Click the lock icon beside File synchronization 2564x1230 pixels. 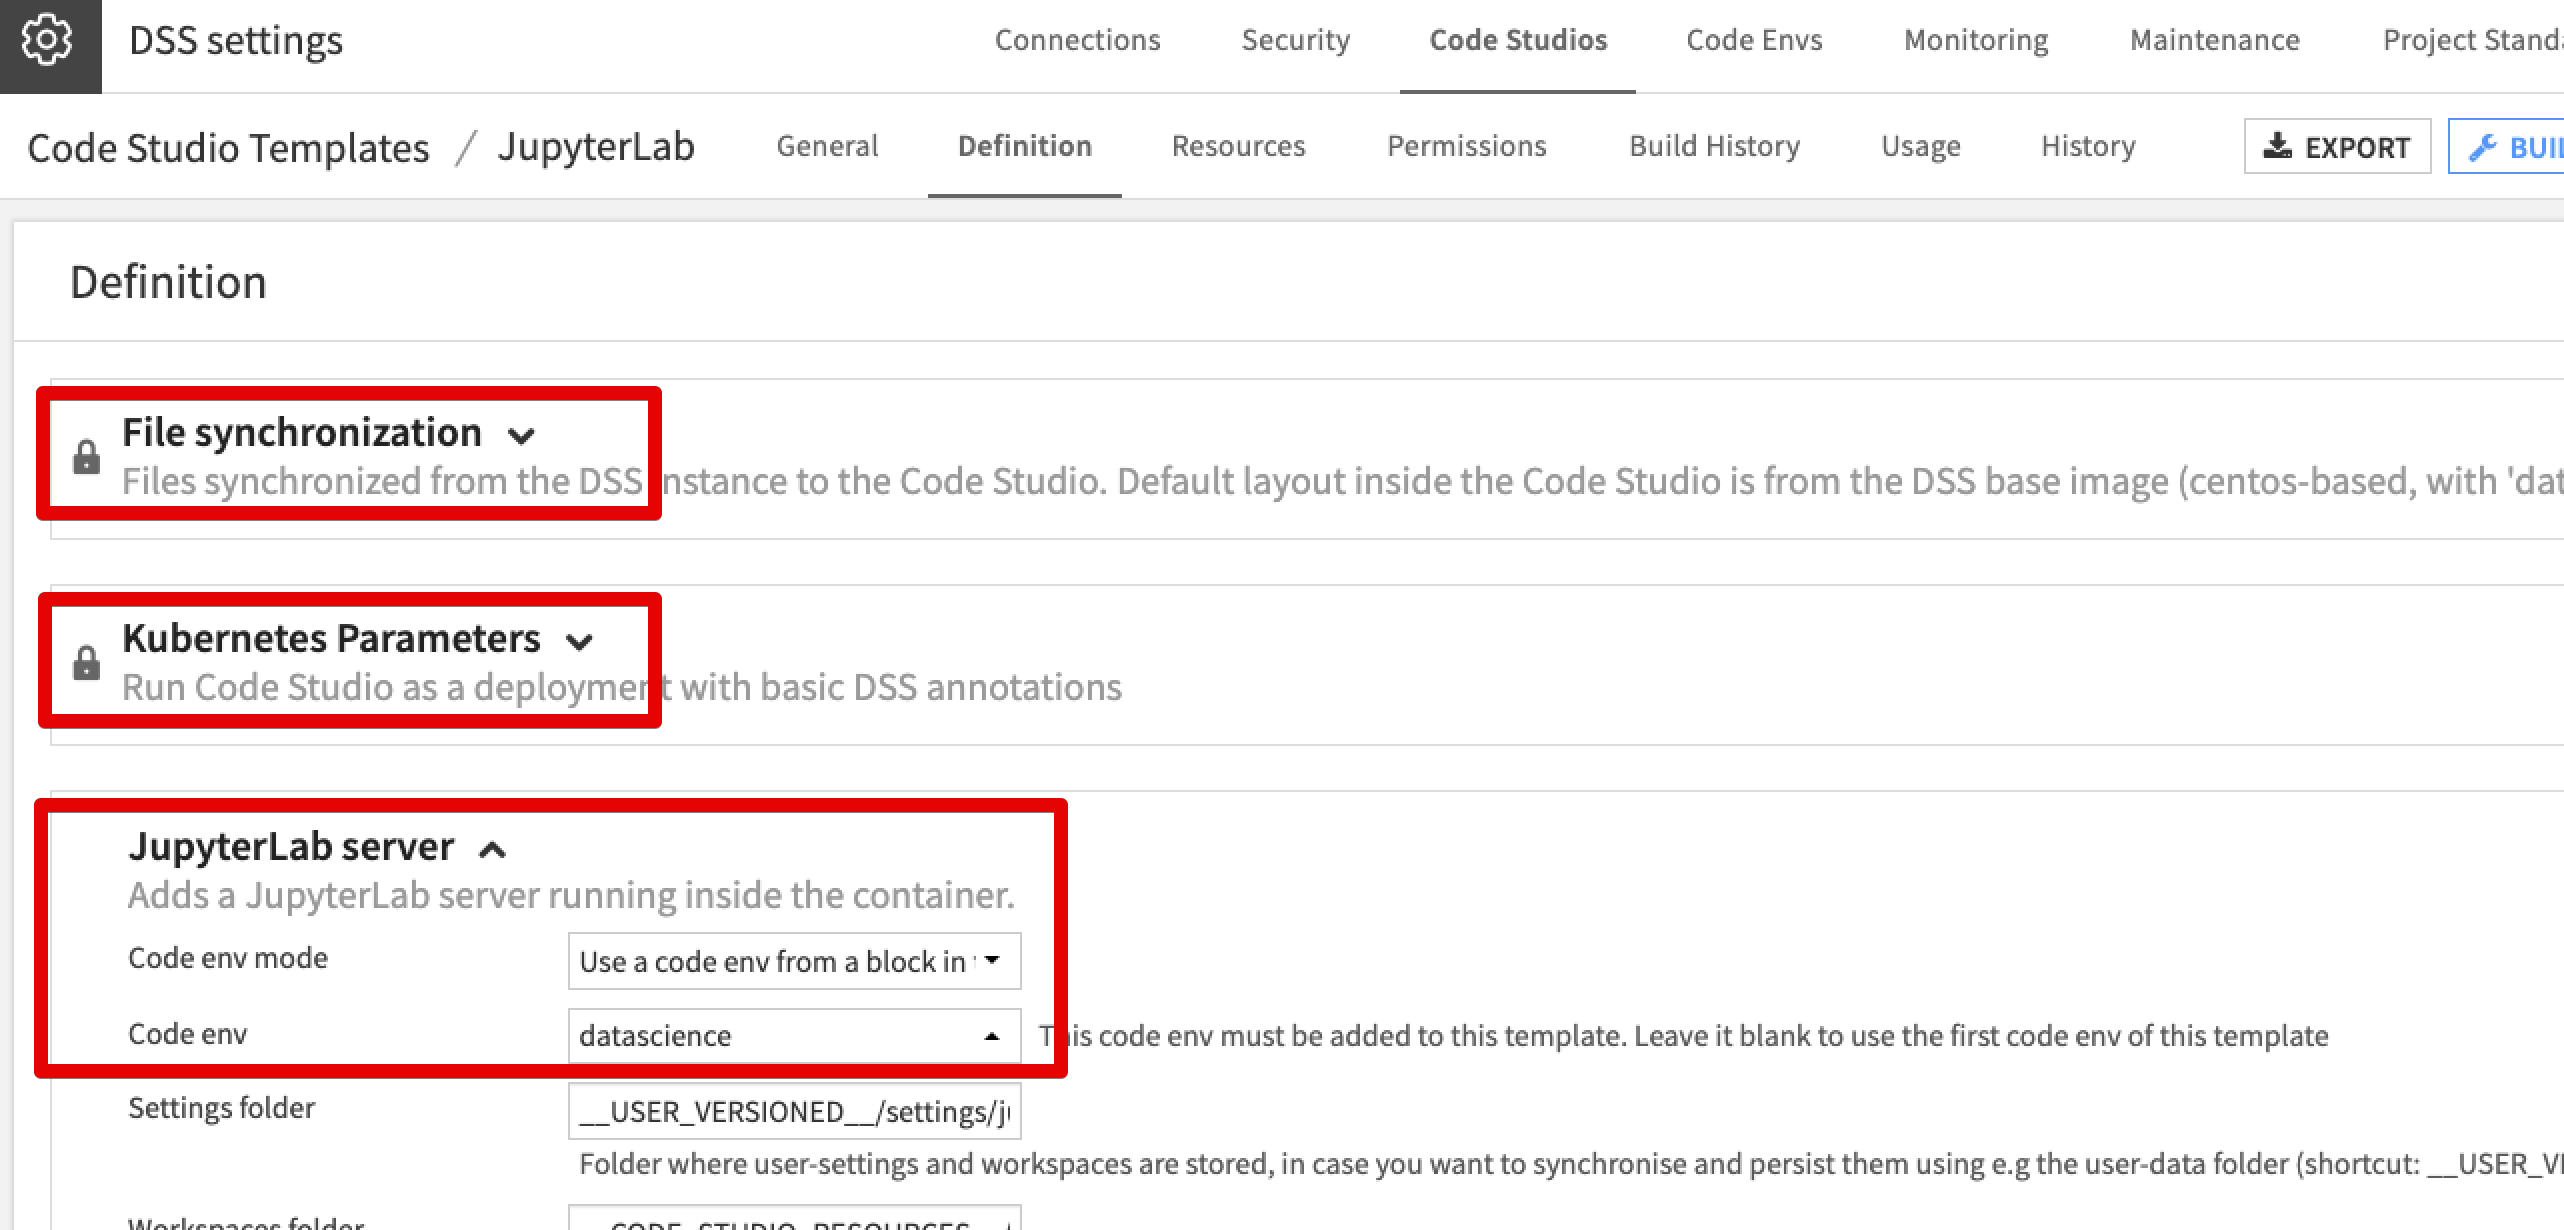click(x=87, y=456)
